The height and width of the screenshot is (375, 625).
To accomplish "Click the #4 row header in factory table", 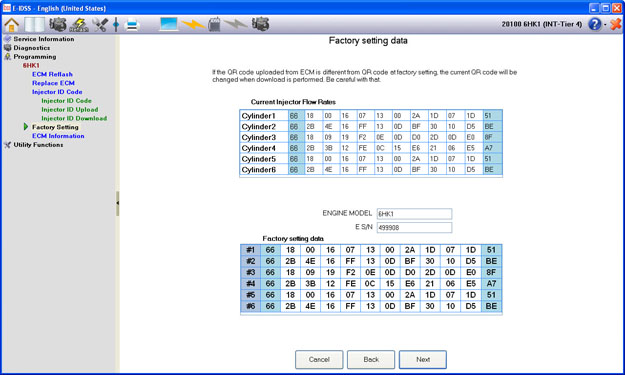I will point(250,283).
